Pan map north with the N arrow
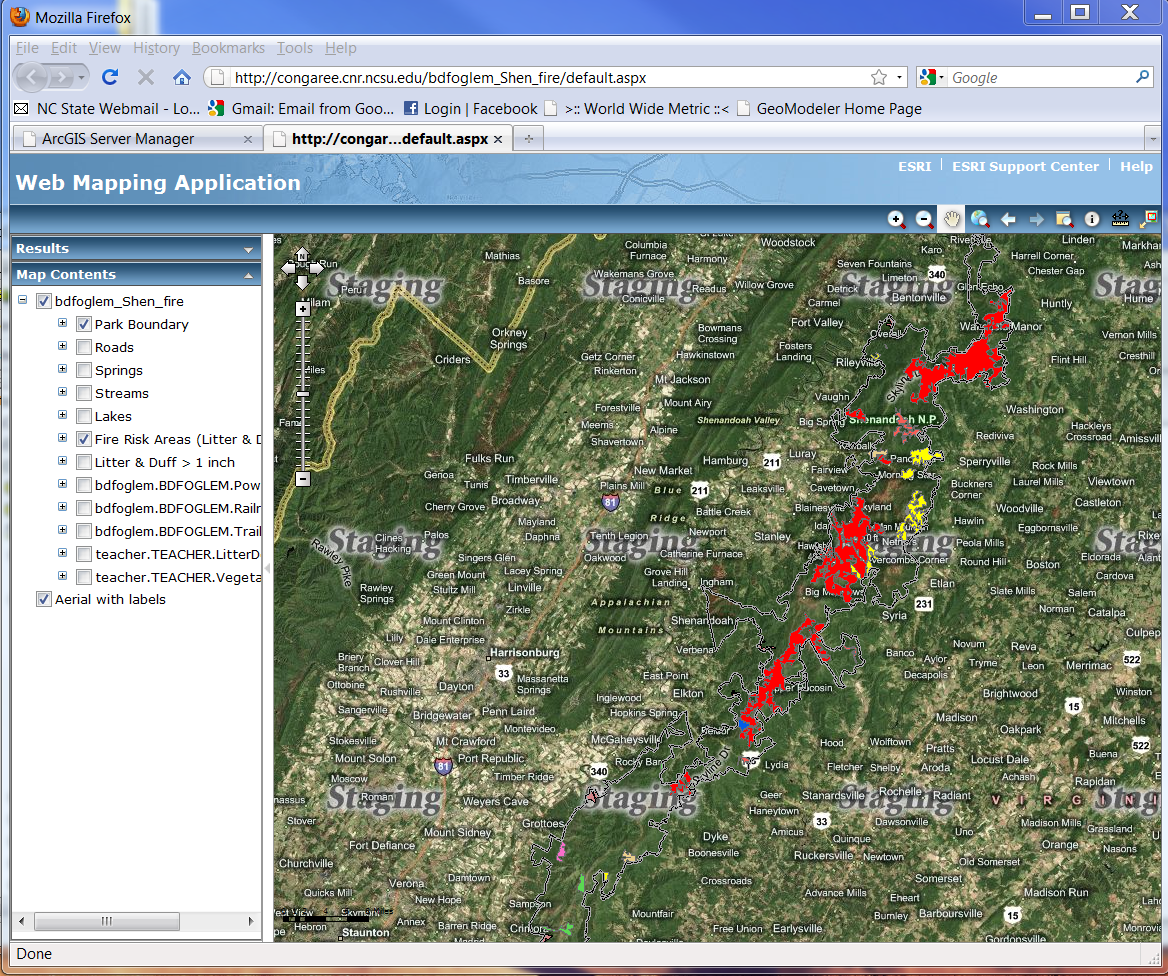The image size is (1168, 976). tap(302, 254)
